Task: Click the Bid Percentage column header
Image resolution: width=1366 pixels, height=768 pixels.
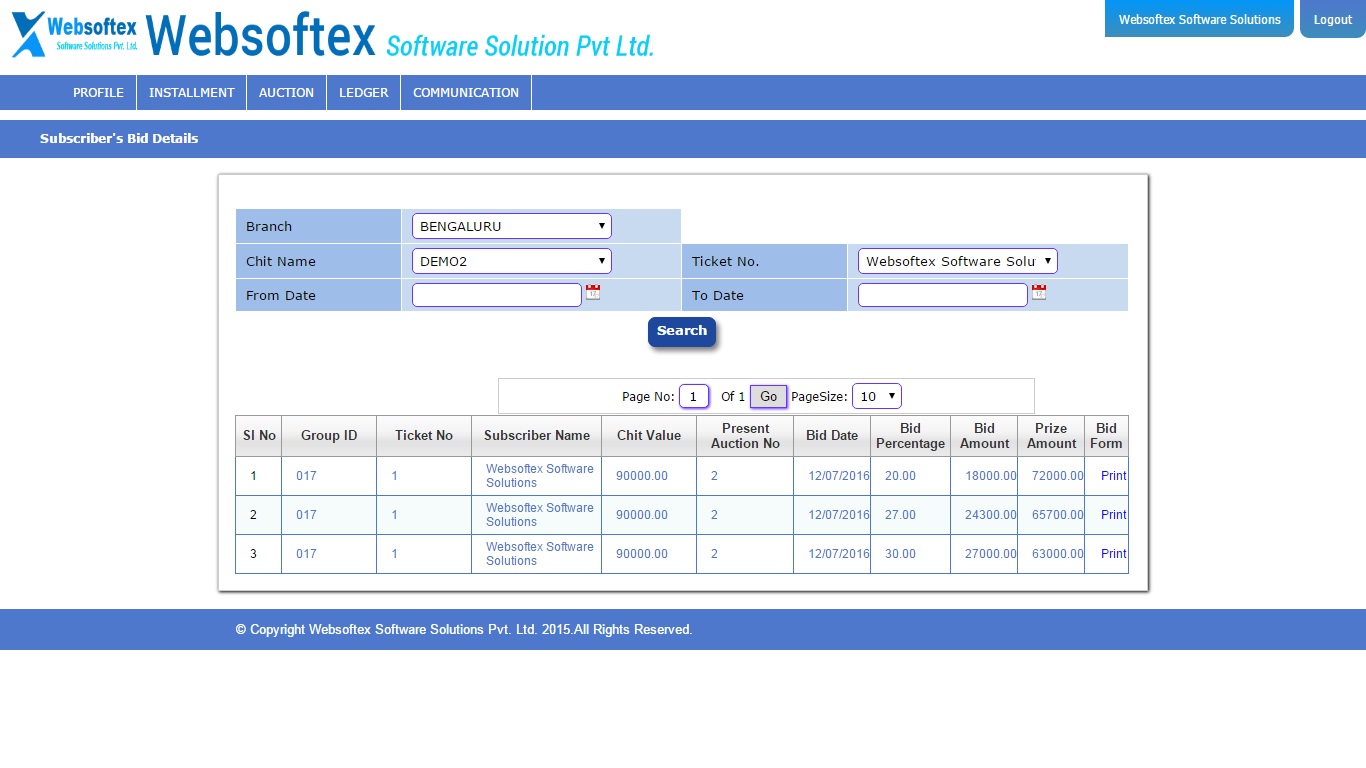Action: [910, 436]
